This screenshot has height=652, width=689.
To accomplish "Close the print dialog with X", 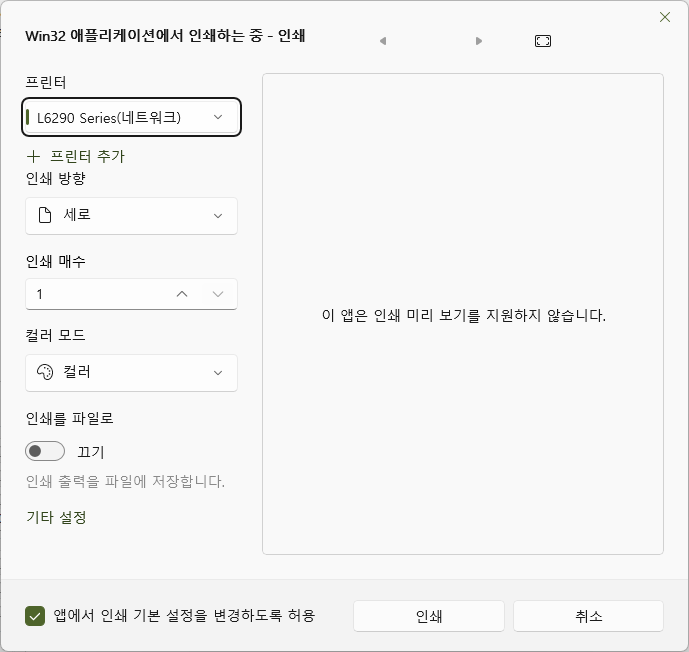I will pos(665,17).
